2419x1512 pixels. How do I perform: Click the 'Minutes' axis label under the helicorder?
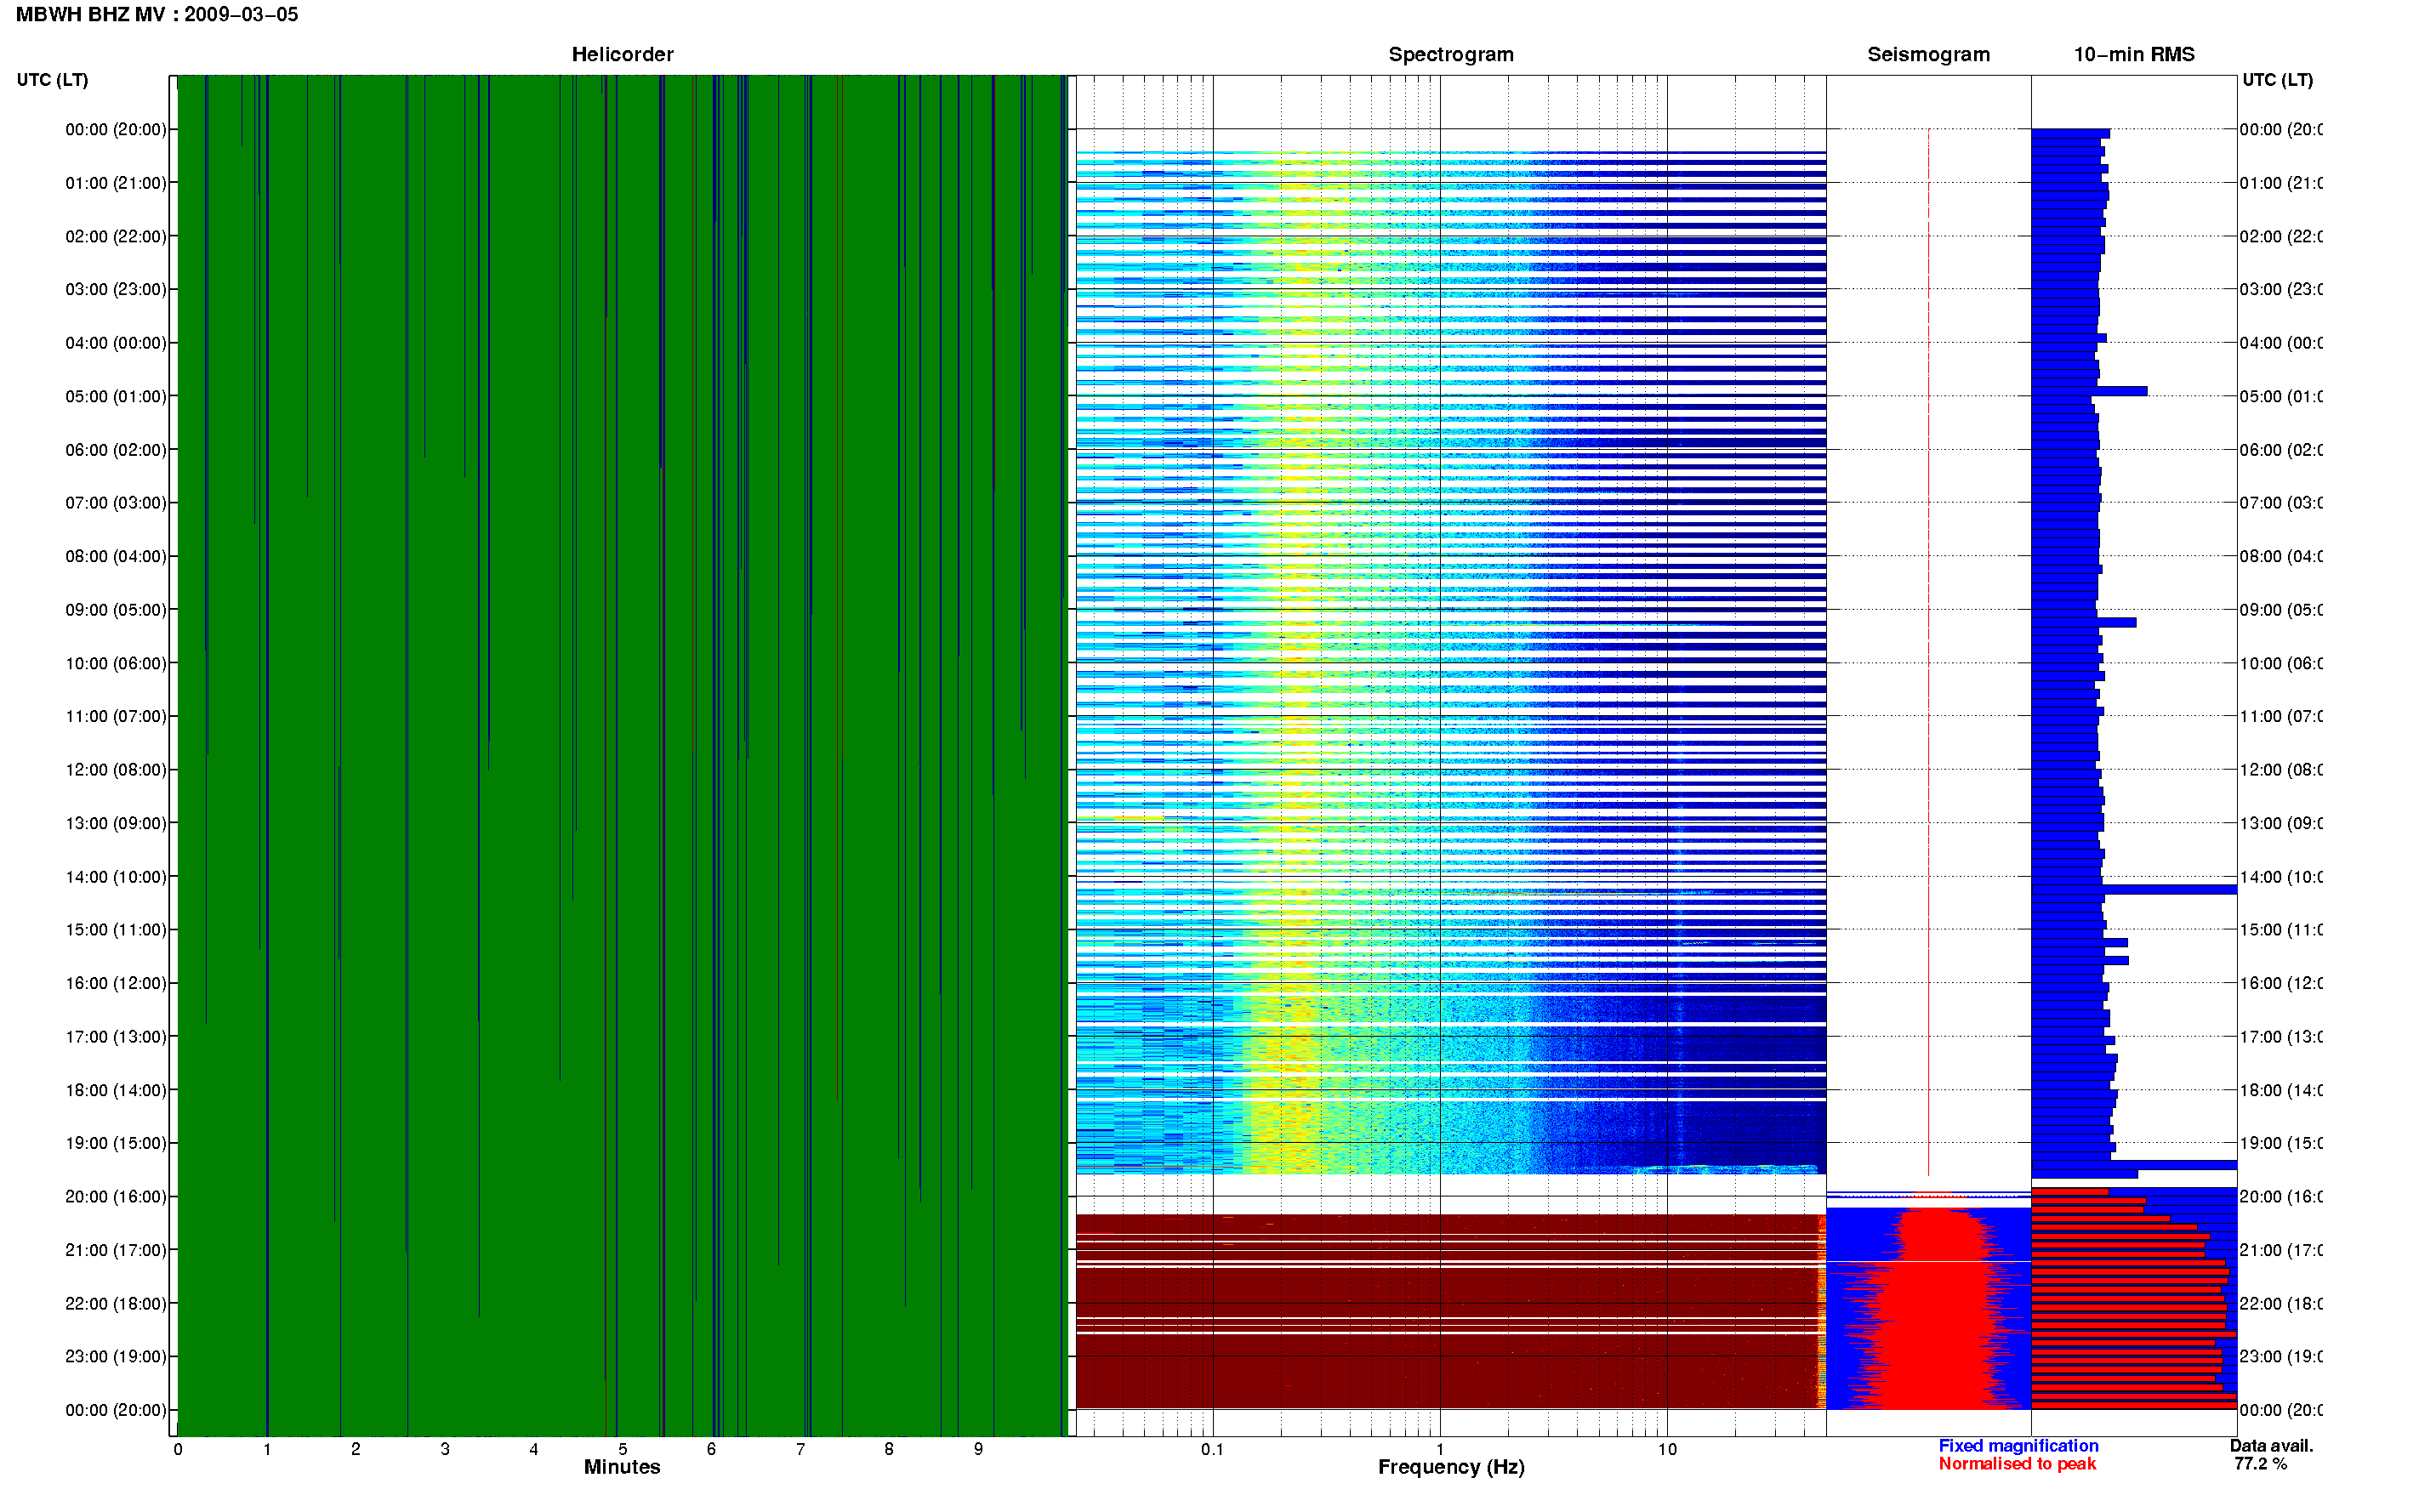pyautogui.click(x=622, y=1466)
